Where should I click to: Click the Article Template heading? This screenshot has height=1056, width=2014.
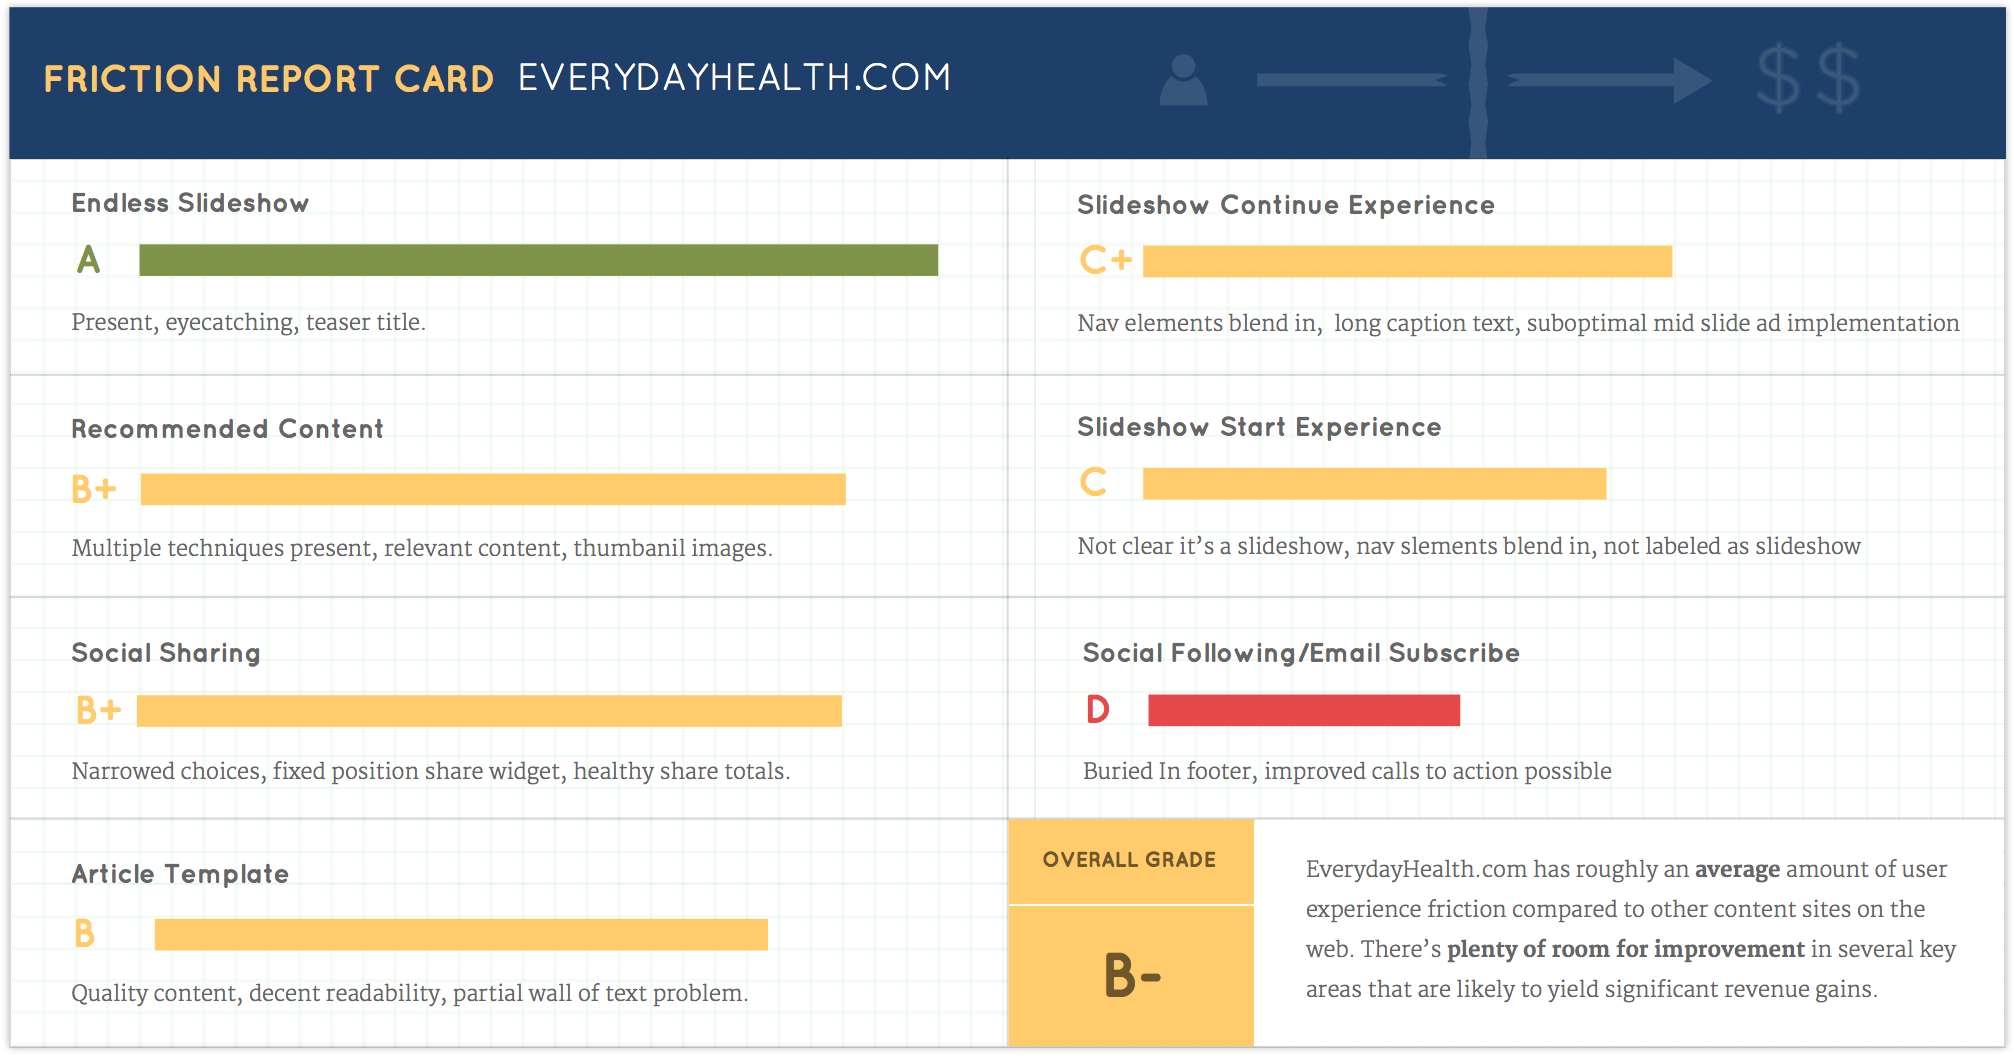180,874
